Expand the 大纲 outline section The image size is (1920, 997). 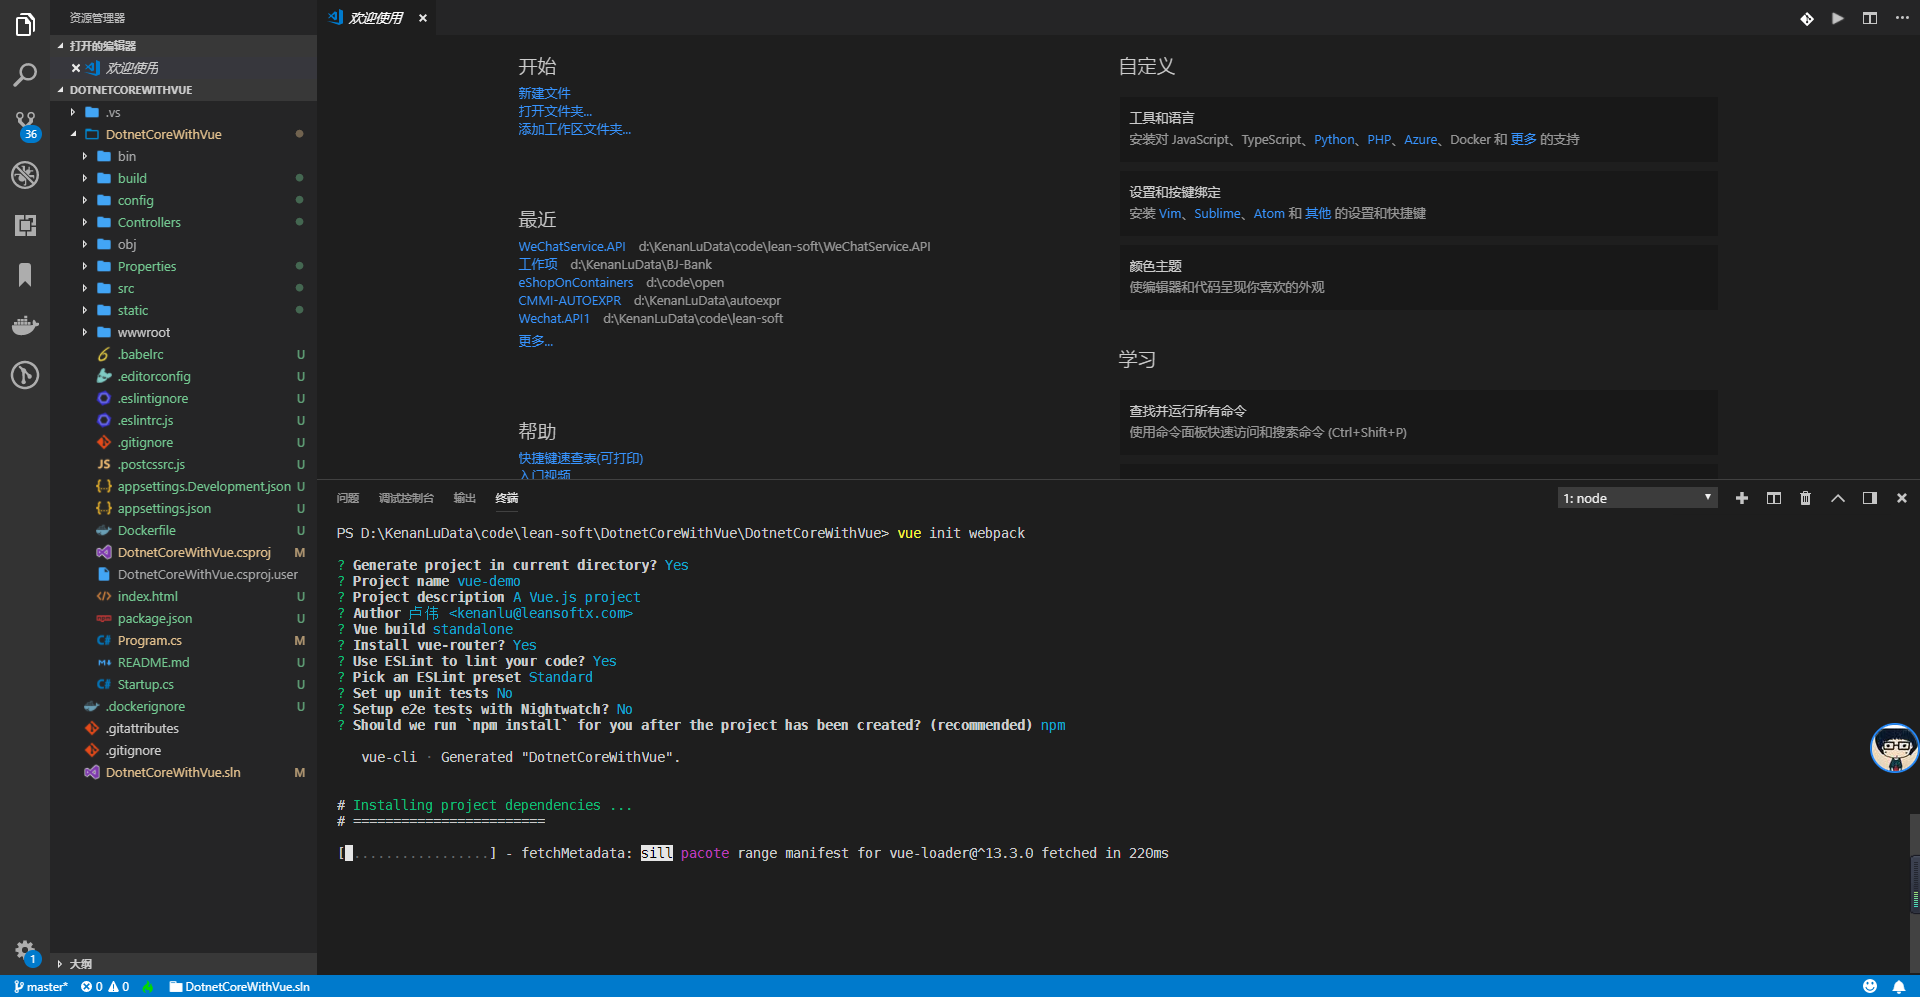click(x=183, y=964)
